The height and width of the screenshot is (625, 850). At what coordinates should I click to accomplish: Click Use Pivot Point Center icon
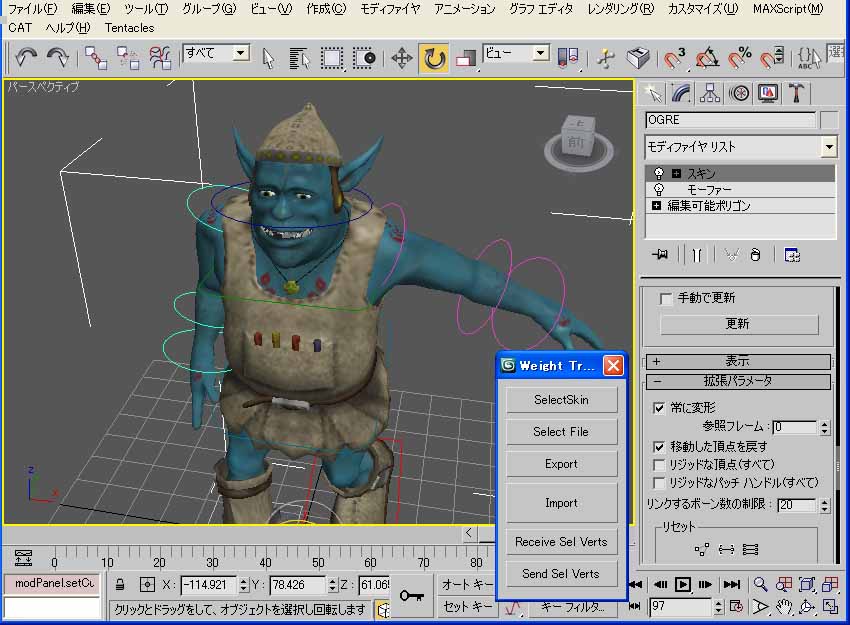pyautogui.click(x=568, y=58)
